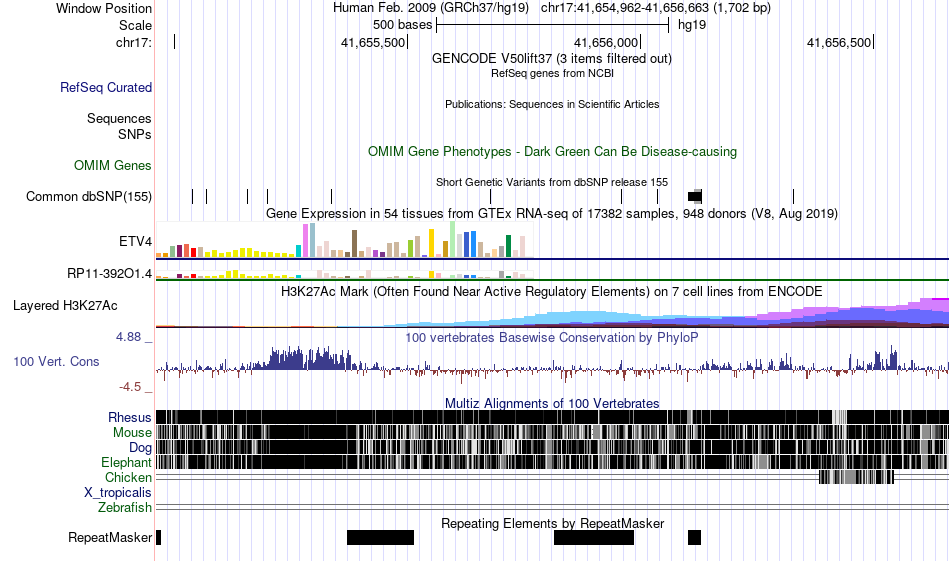Screen dimensions: 950x561
Task: Open RefSeq genes from NCBI title
Action: (x=552, y=73)
